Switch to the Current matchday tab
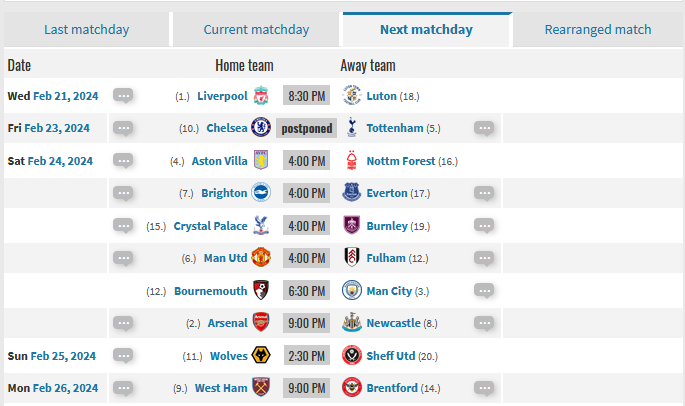 point(256,29)
